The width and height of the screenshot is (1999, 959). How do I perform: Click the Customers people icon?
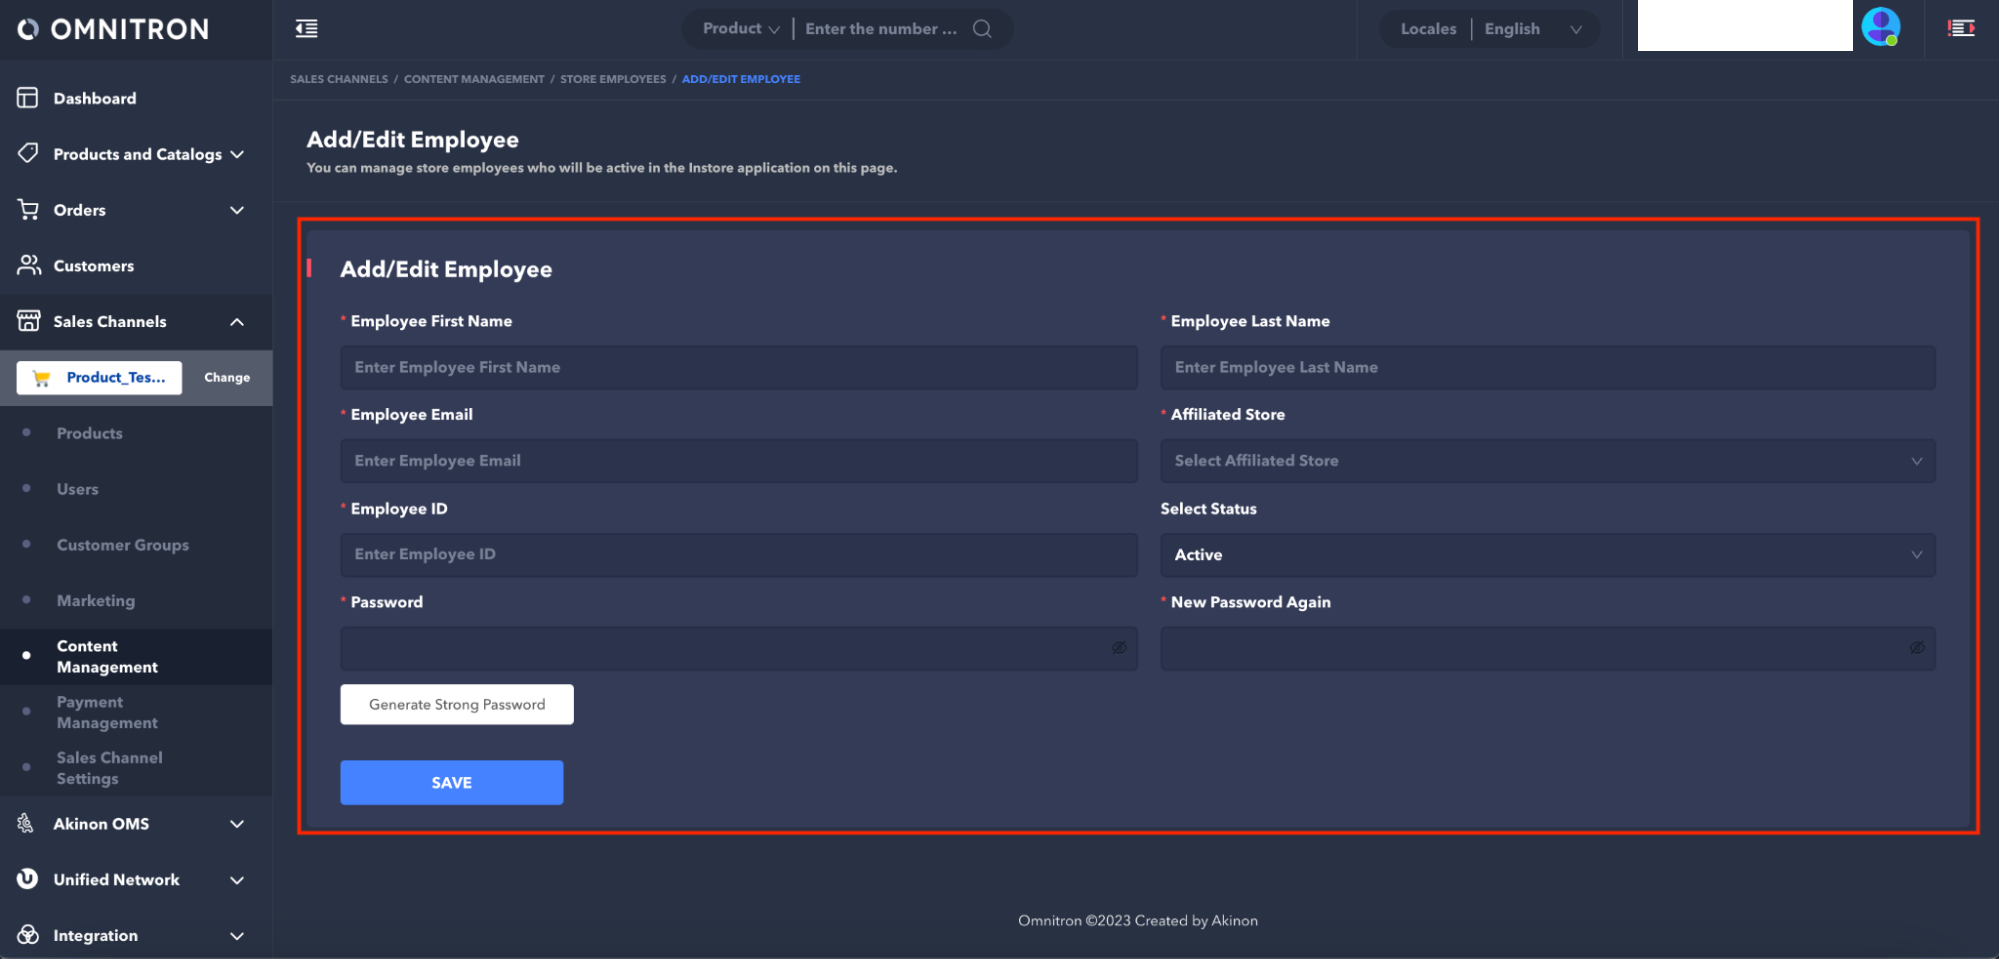[x=28, y=265]
